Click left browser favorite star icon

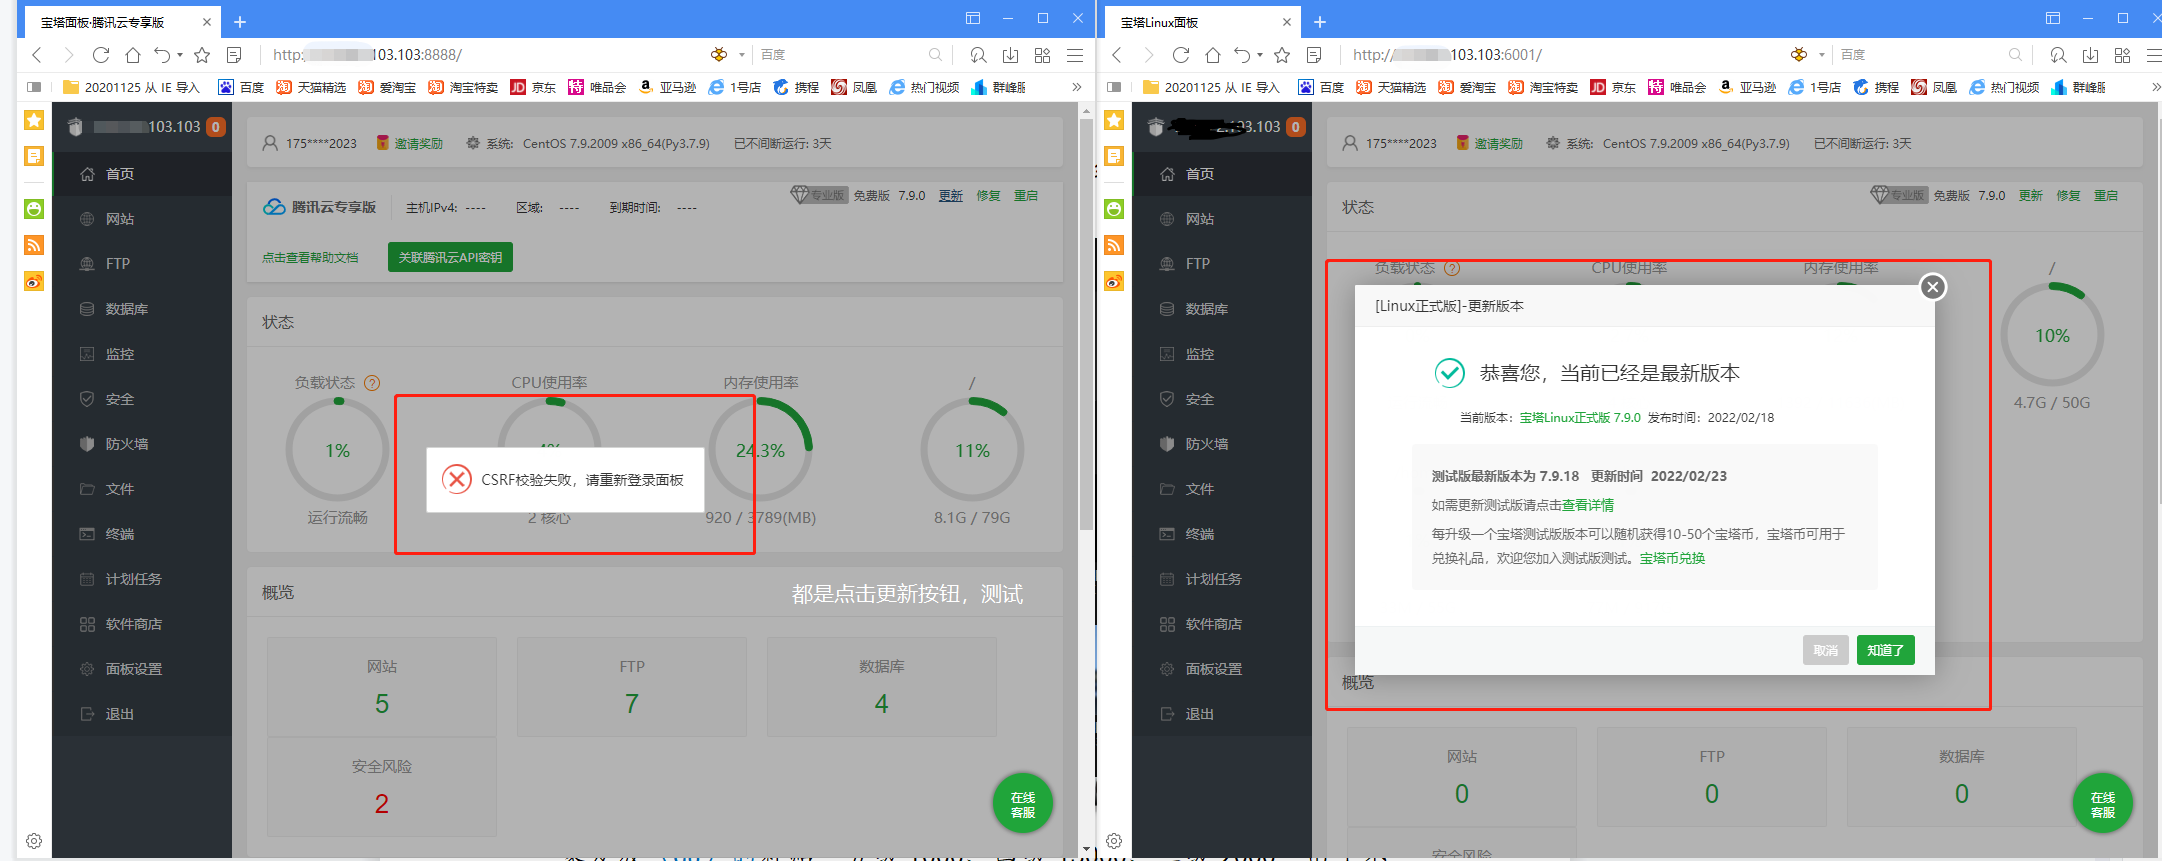(202, 55)
